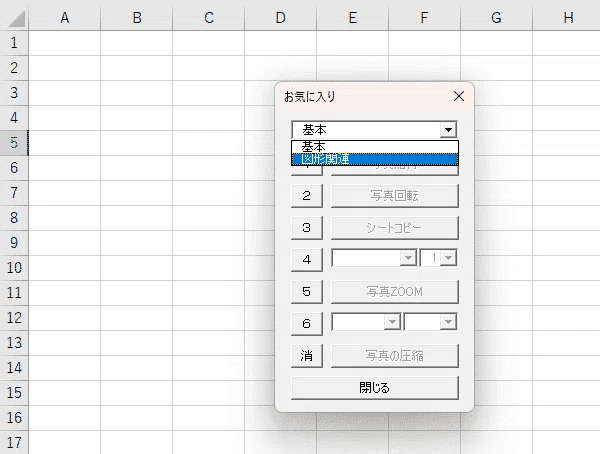
Task: Click the number 3 button
Action: [x=307, y=228]
